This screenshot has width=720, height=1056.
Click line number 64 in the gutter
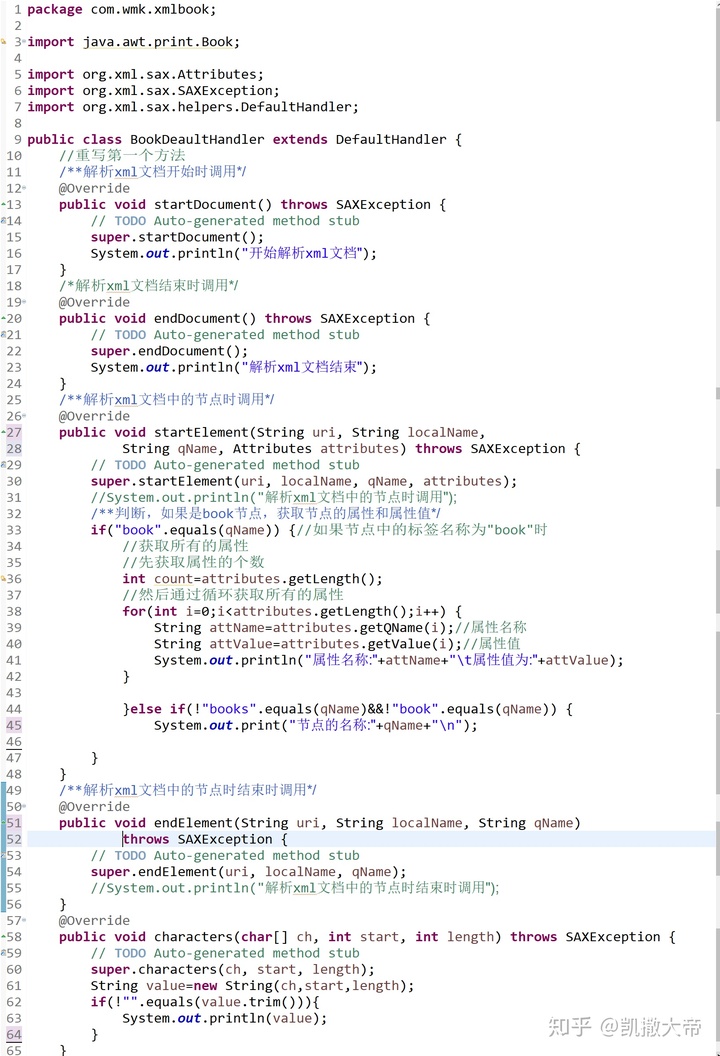[x=14, y=1034]
